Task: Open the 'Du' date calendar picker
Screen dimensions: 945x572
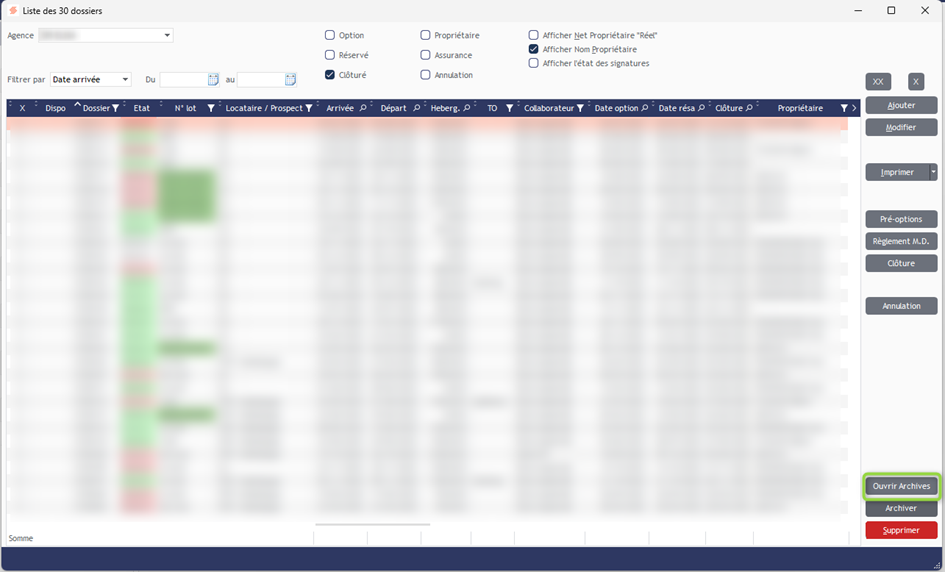Action: [213, 80]
